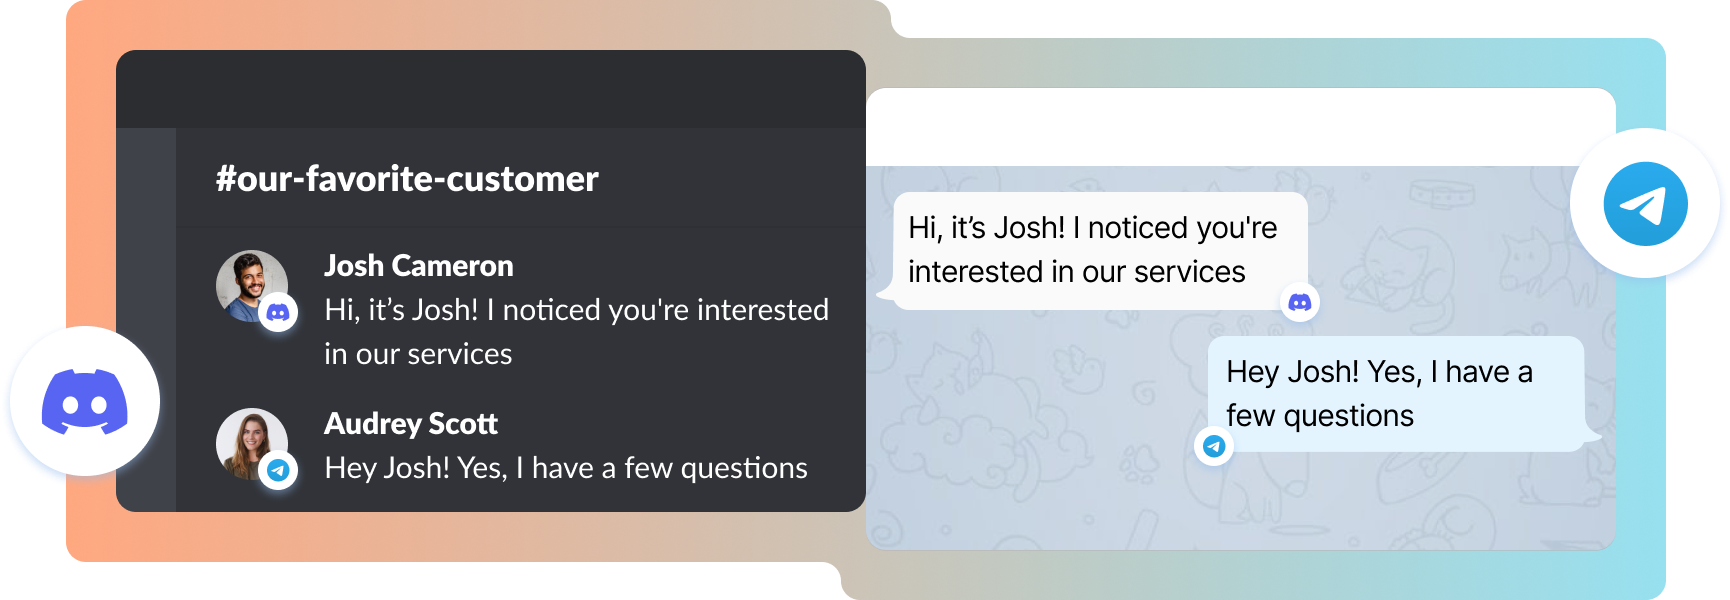Select Josh's message text in the dark panel
The height and width of the screenshot is (600, 1730).
[576, 331]
